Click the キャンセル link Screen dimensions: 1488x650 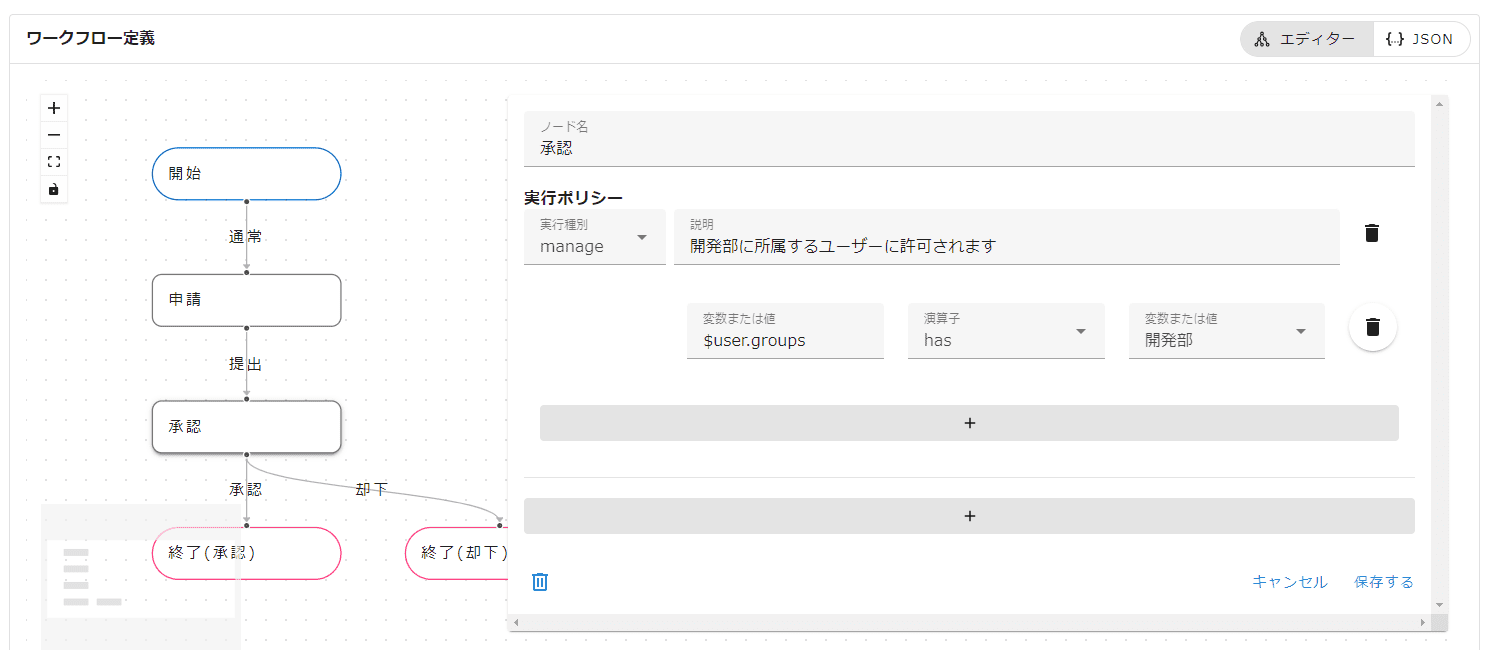click(x=1290, y=582)
